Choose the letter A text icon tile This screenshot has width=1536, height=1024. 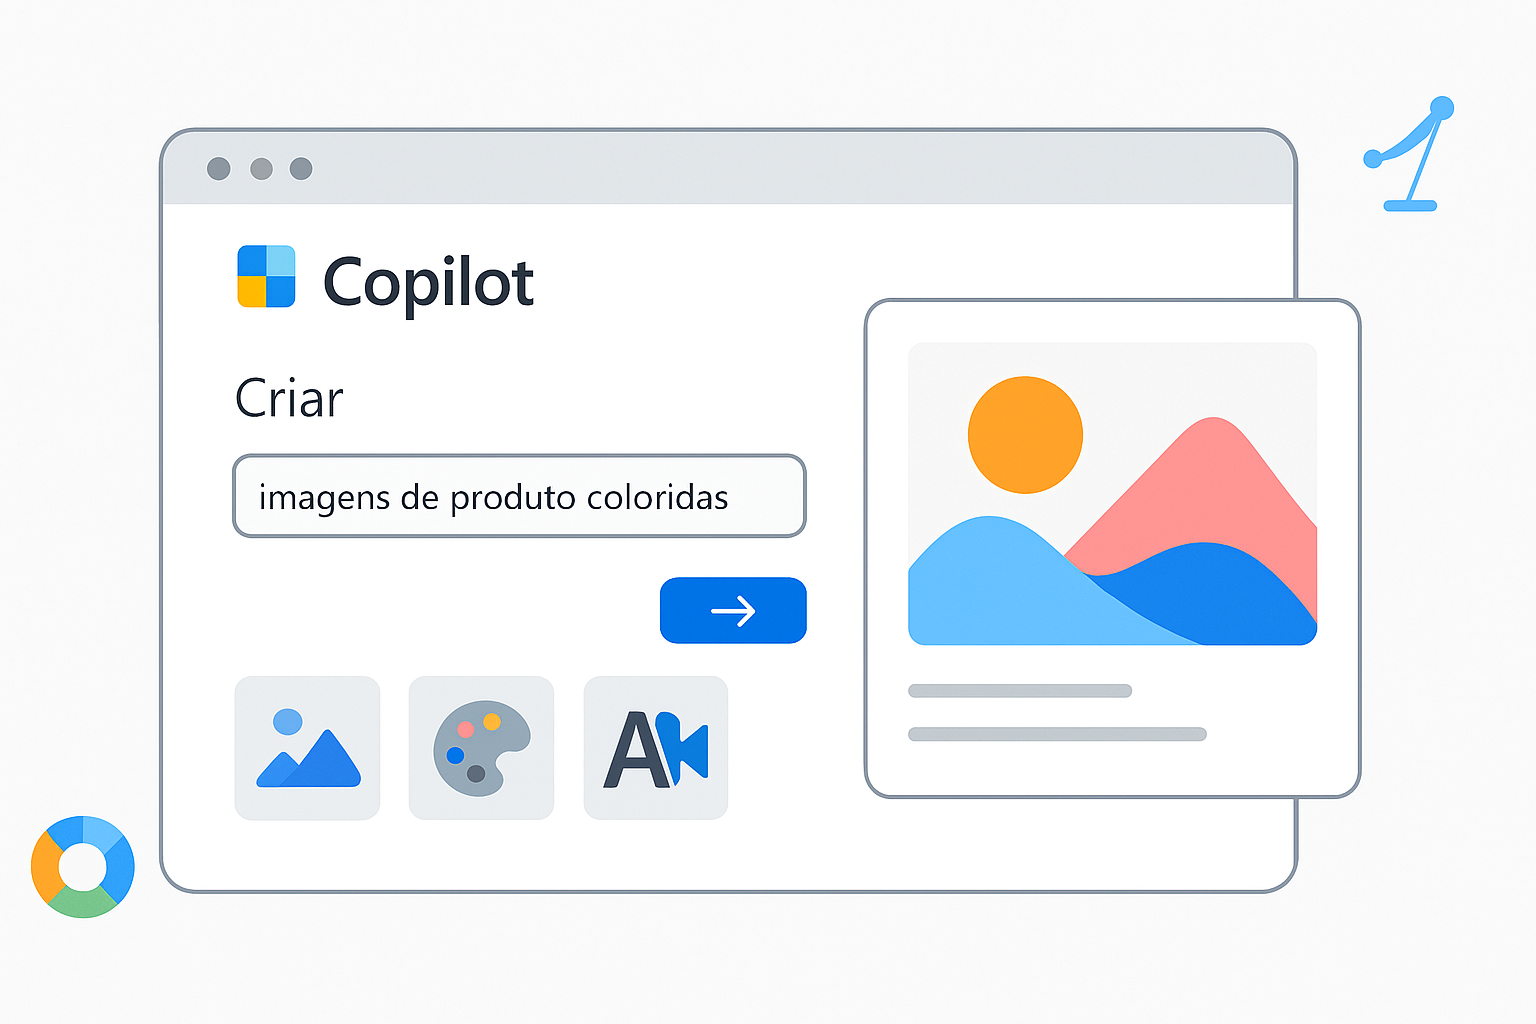pyautogui.click(x=656, y=748)
